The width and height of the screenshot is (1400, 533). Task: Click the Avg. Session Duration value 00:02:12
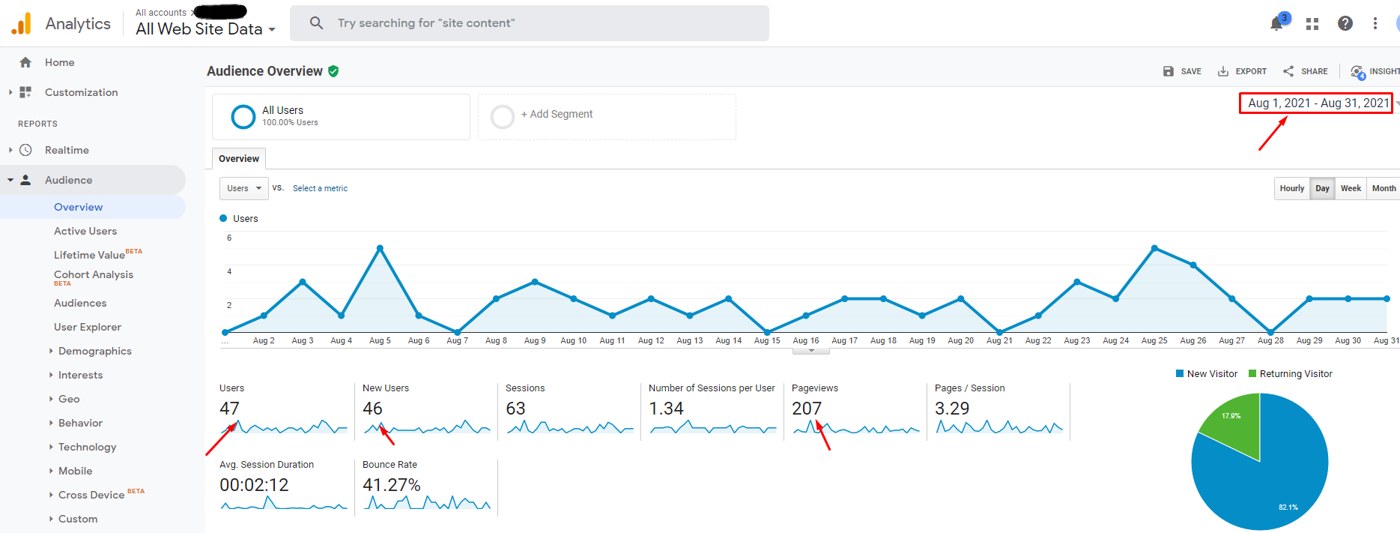point(255,485)
